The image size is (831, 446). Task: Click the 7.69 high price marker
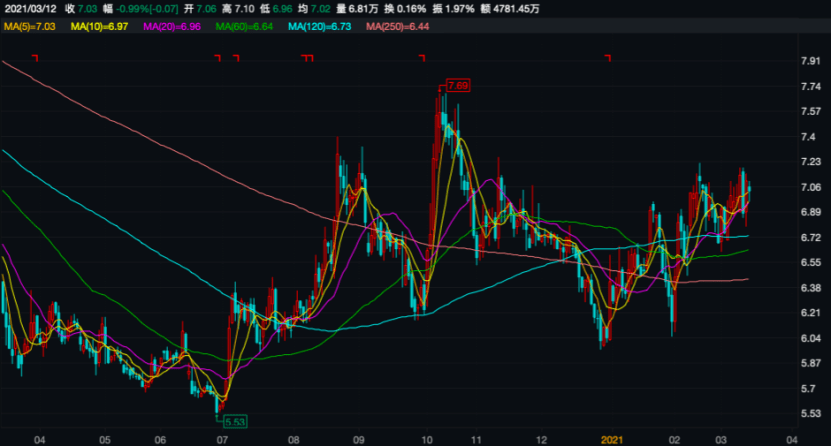tap(458, 87)
